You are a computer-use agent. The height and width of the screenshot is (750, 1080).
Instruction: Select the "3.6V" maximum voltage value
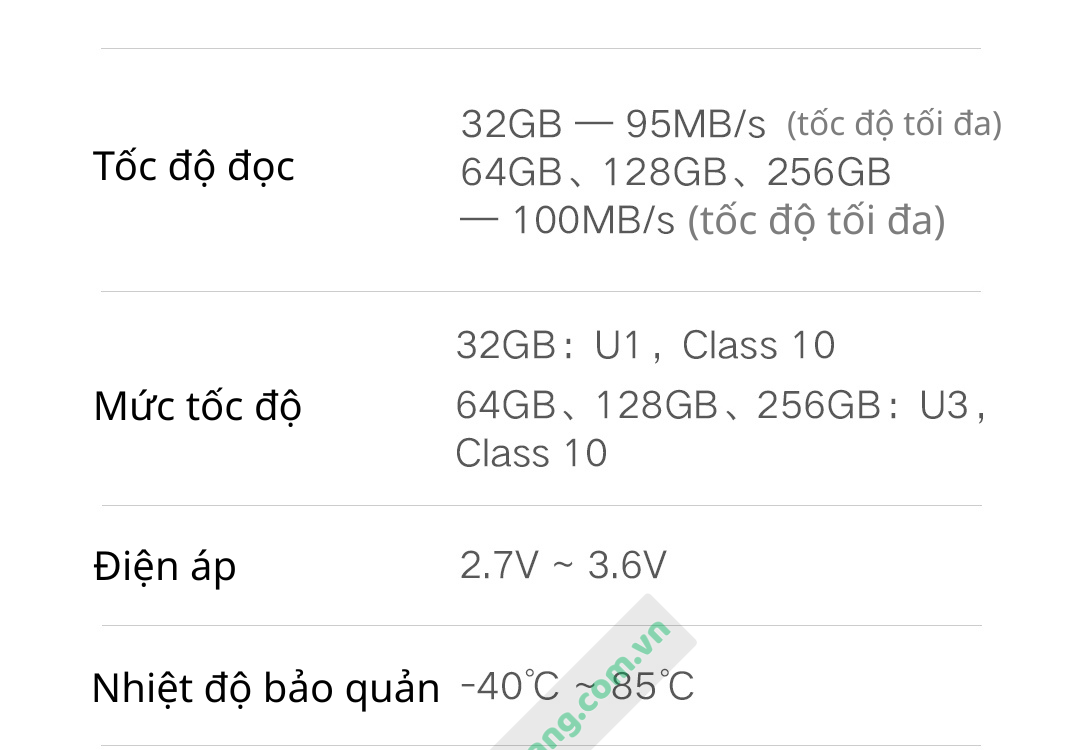tap(626, 566)
